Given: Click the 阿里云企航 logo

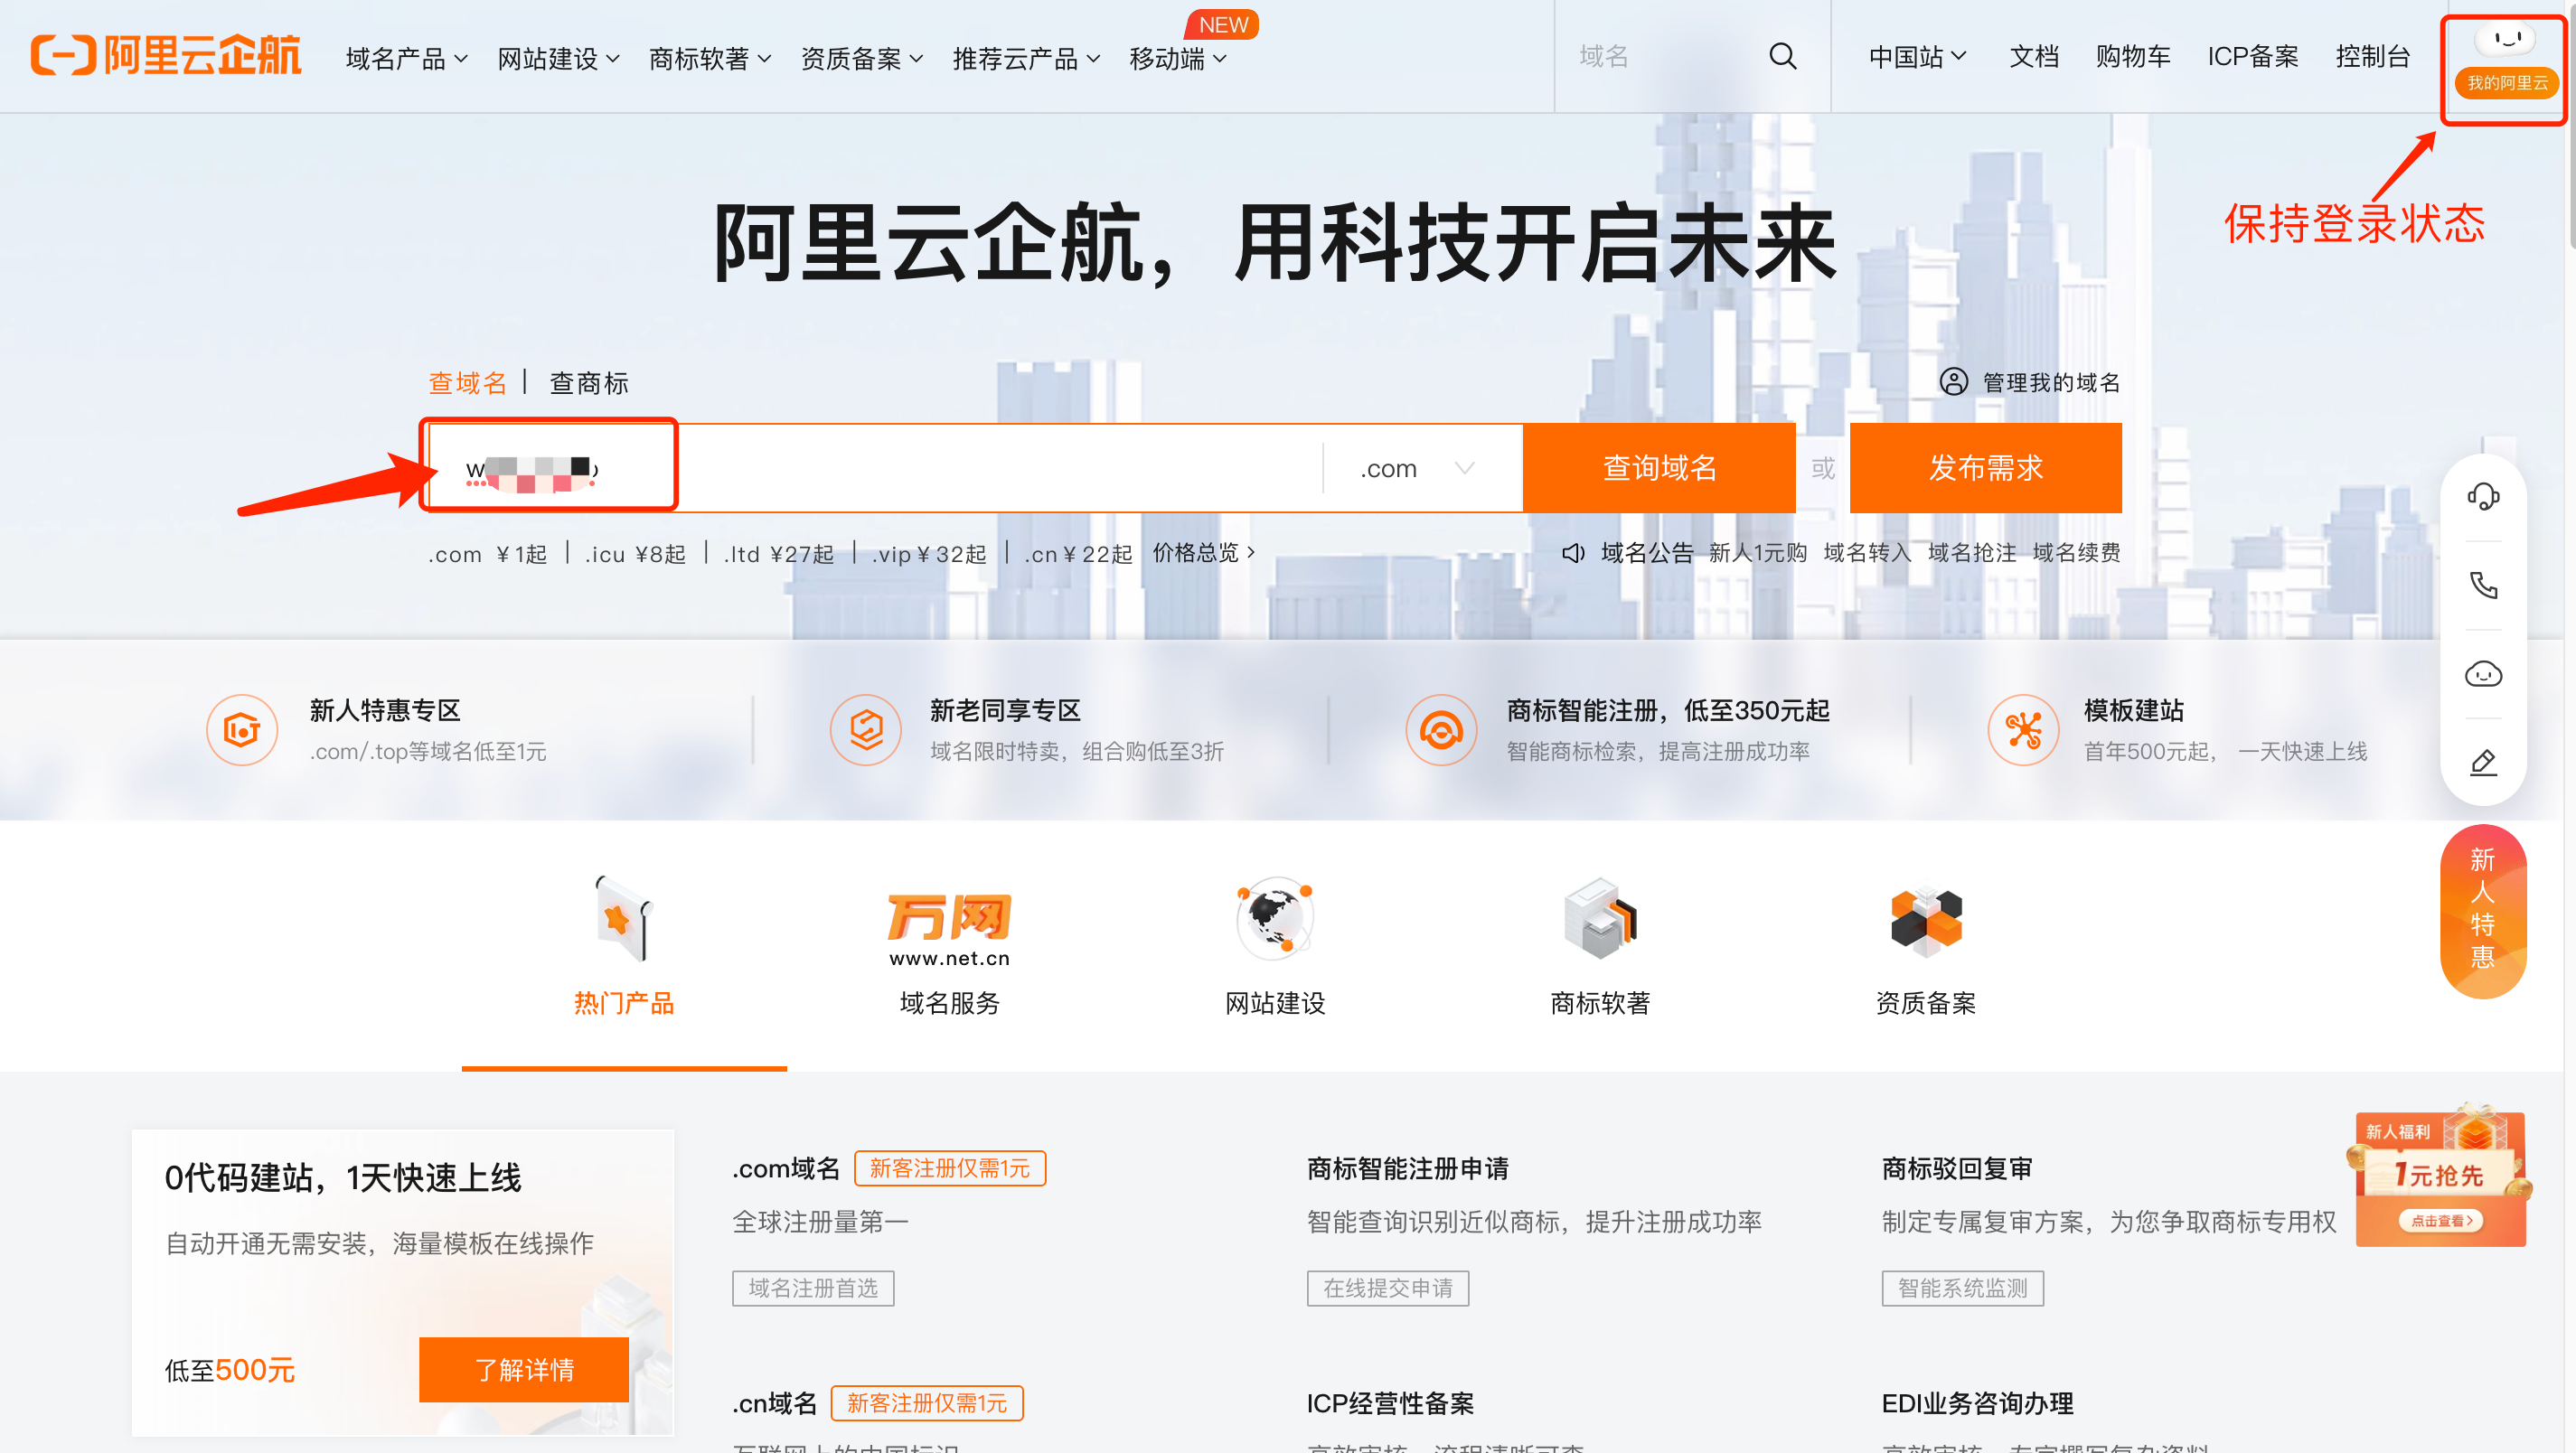Looking at the screenshot, I should point(166,56).
